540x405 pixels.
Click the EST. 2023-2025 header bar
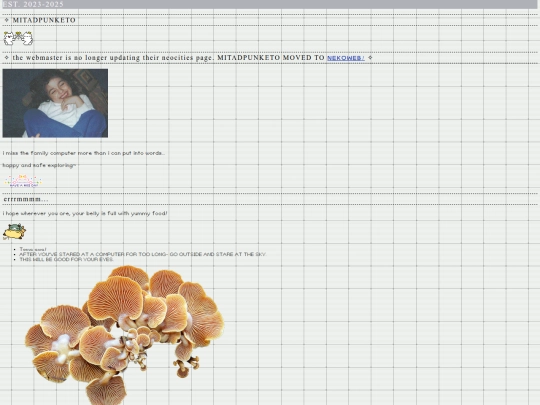[270, 4]
